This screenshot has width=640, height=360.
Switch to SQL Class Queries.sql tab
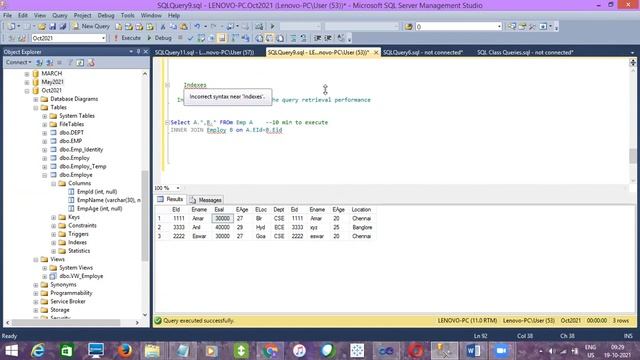pyautogui.click(x=525, y=52)
